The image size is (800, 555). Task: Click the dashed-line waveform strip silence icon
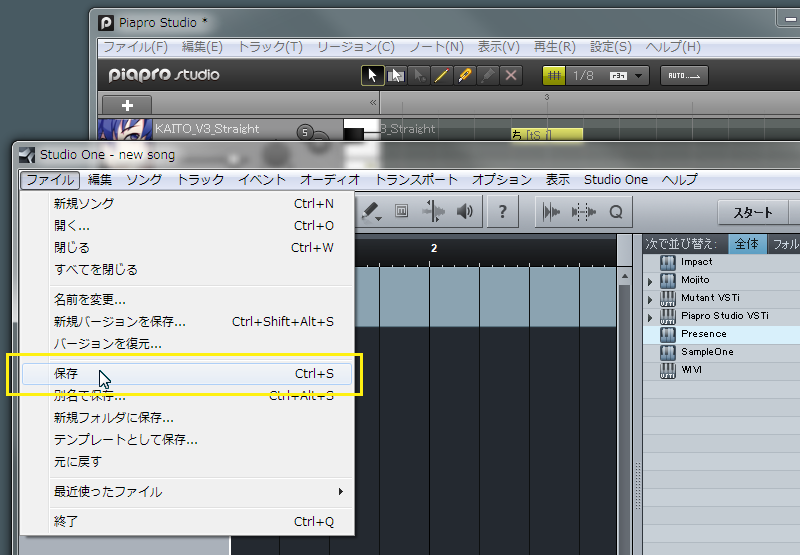584,212
